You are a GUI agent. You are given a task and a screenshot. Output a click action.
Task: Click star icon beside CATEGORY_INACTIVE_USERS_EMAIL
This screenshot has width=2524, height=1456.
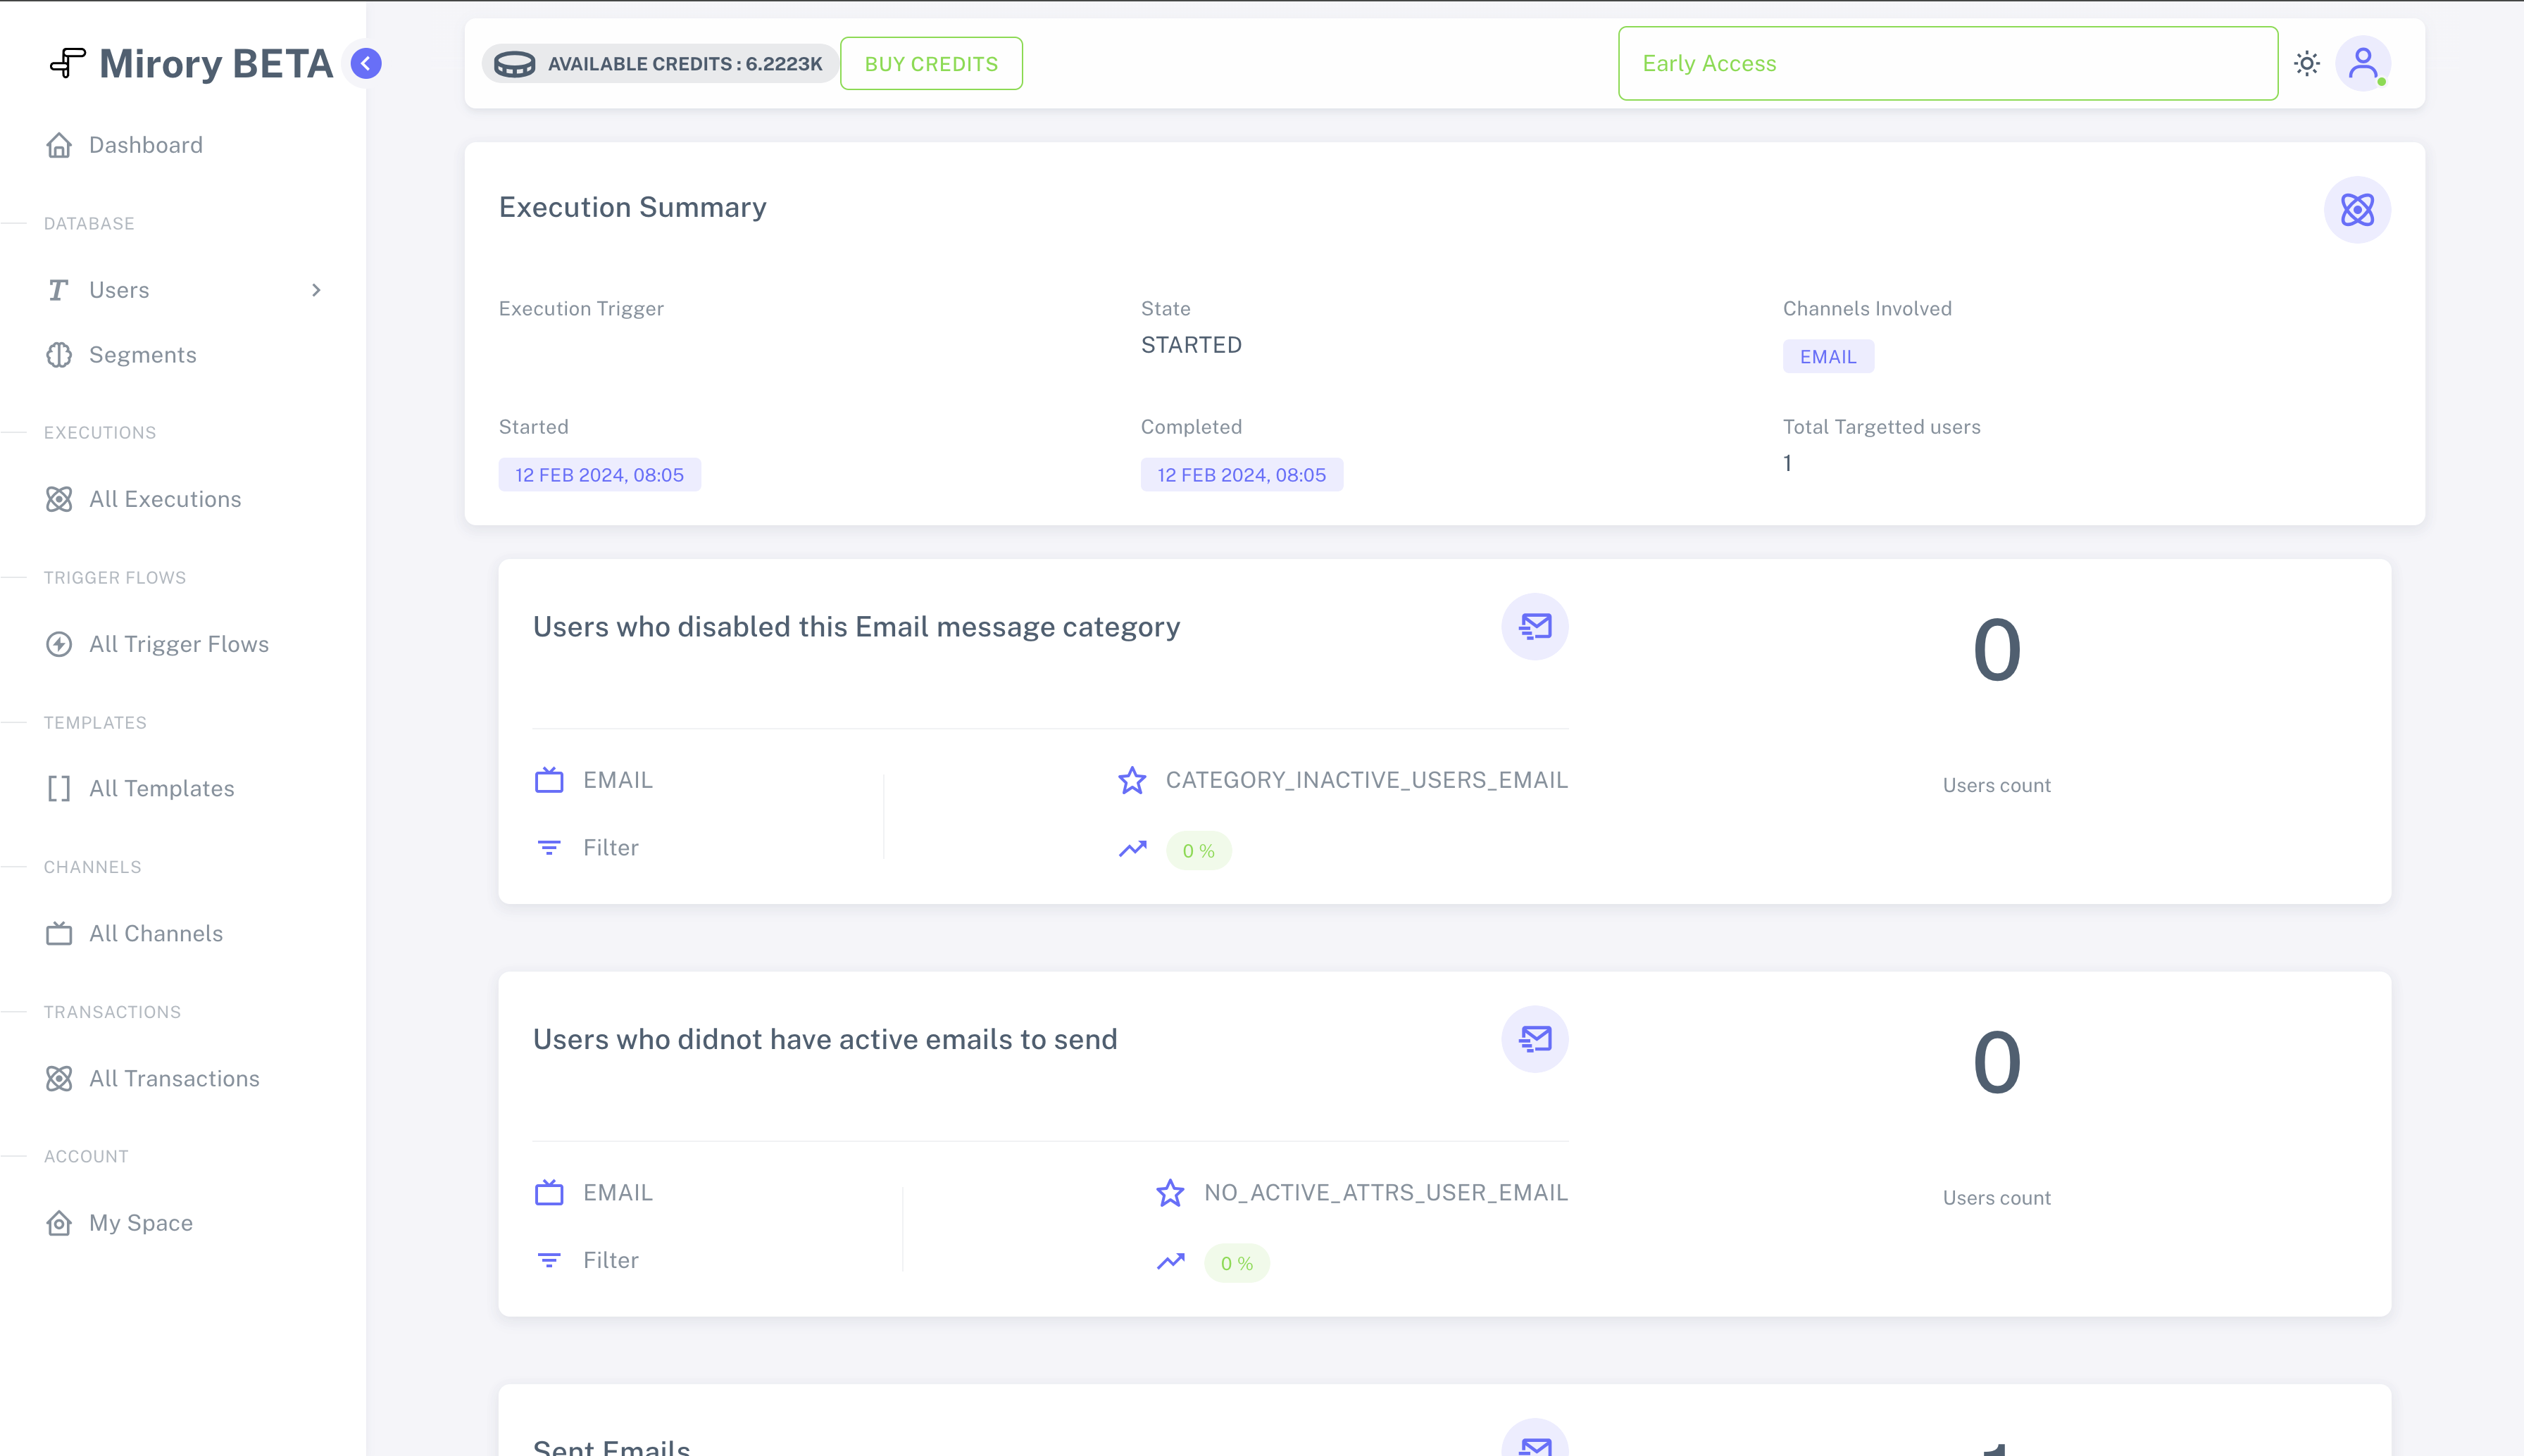(x=1132, y=780)
